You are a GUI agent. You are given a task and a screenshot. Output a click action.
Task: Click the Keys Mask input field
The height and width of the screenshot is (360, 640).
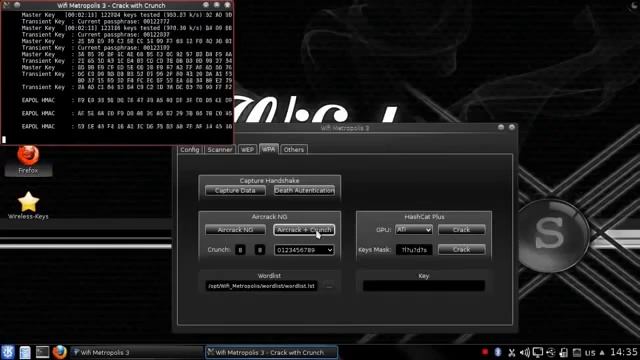click(414, 250)
